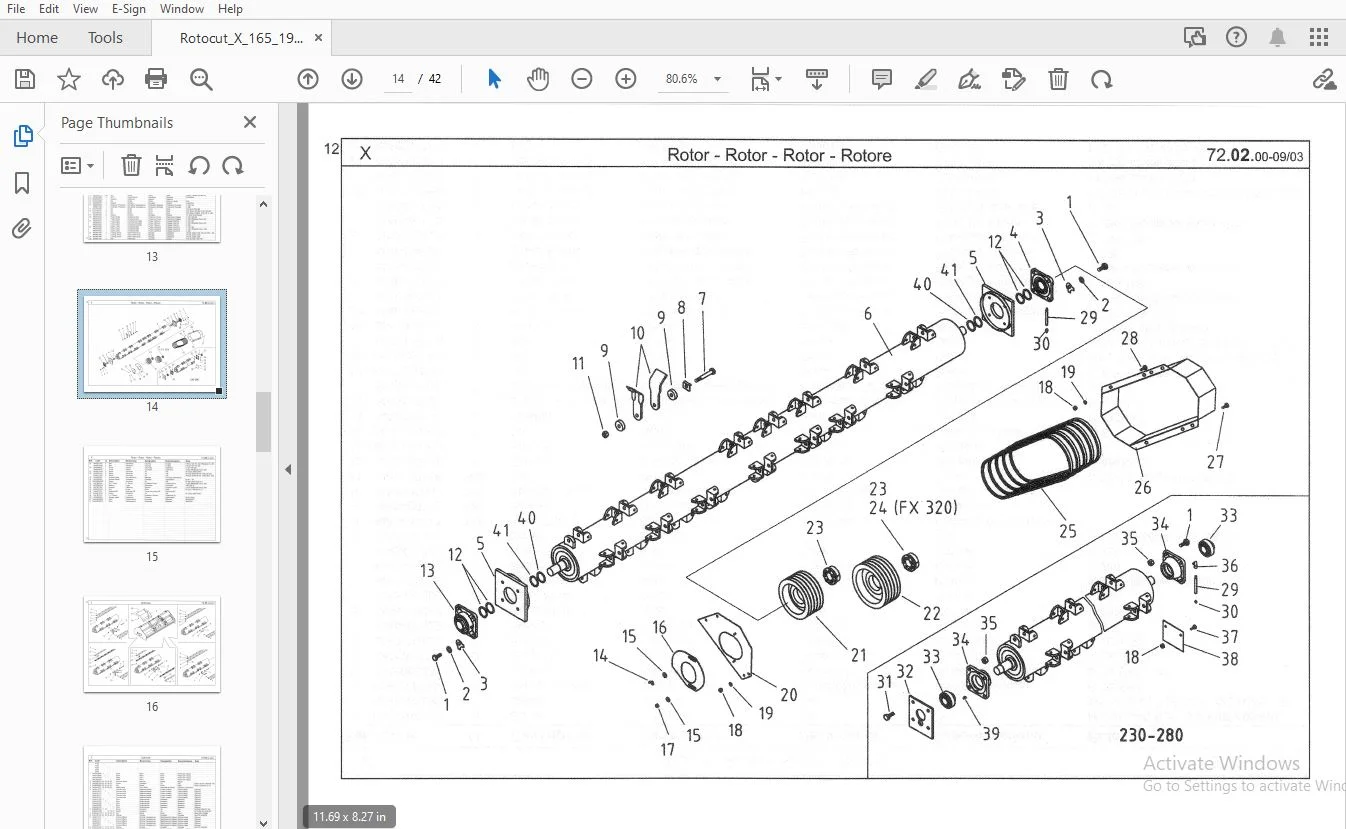Viewport: 1346px width, 829px height.
Task: Save the file using the floppy disk icon
Action: click(x=25, y=79)
